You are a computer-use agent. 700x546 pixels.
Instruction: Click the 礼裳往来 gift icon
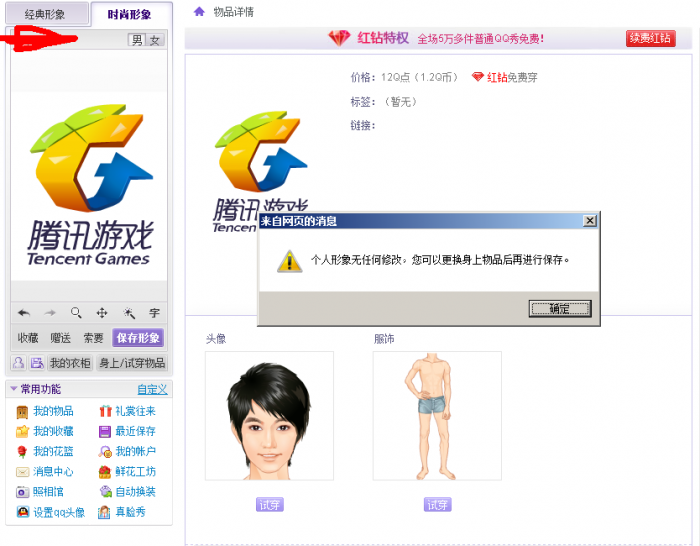[x=105, y=411]
